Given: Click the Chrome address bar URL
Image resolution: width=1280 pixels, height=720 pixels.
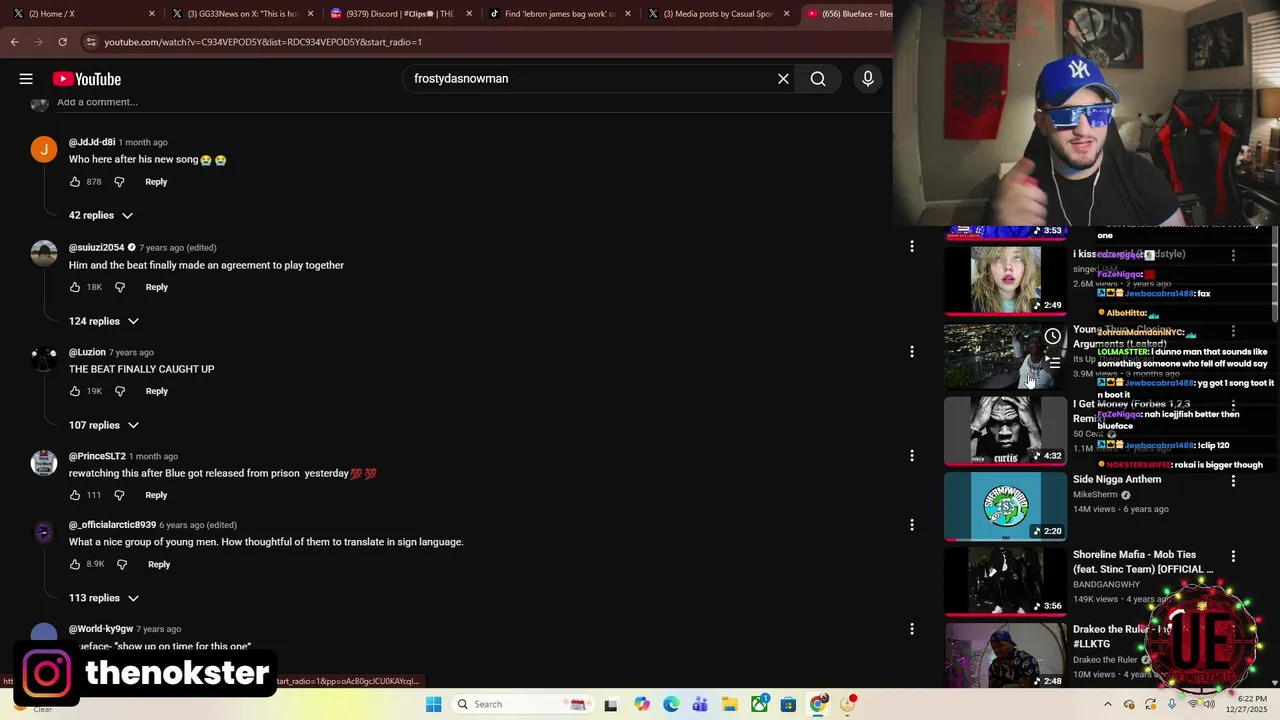Looking at the screenshot, I should tap(262, 42).
